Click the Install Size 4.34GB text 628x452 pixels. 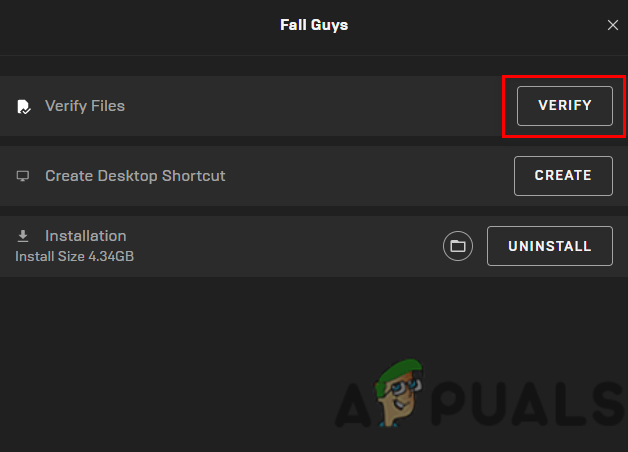click(x=74, y=256)
